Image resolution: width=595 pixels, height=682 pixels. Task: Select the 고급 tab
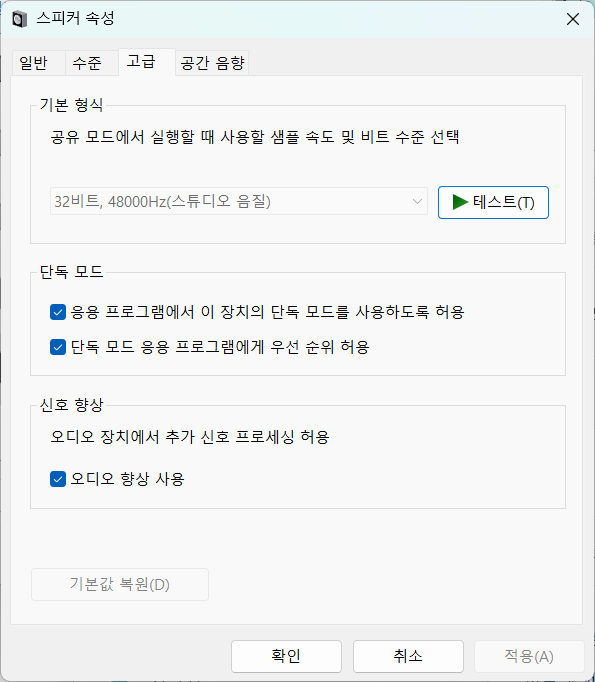tap(141, 61)
